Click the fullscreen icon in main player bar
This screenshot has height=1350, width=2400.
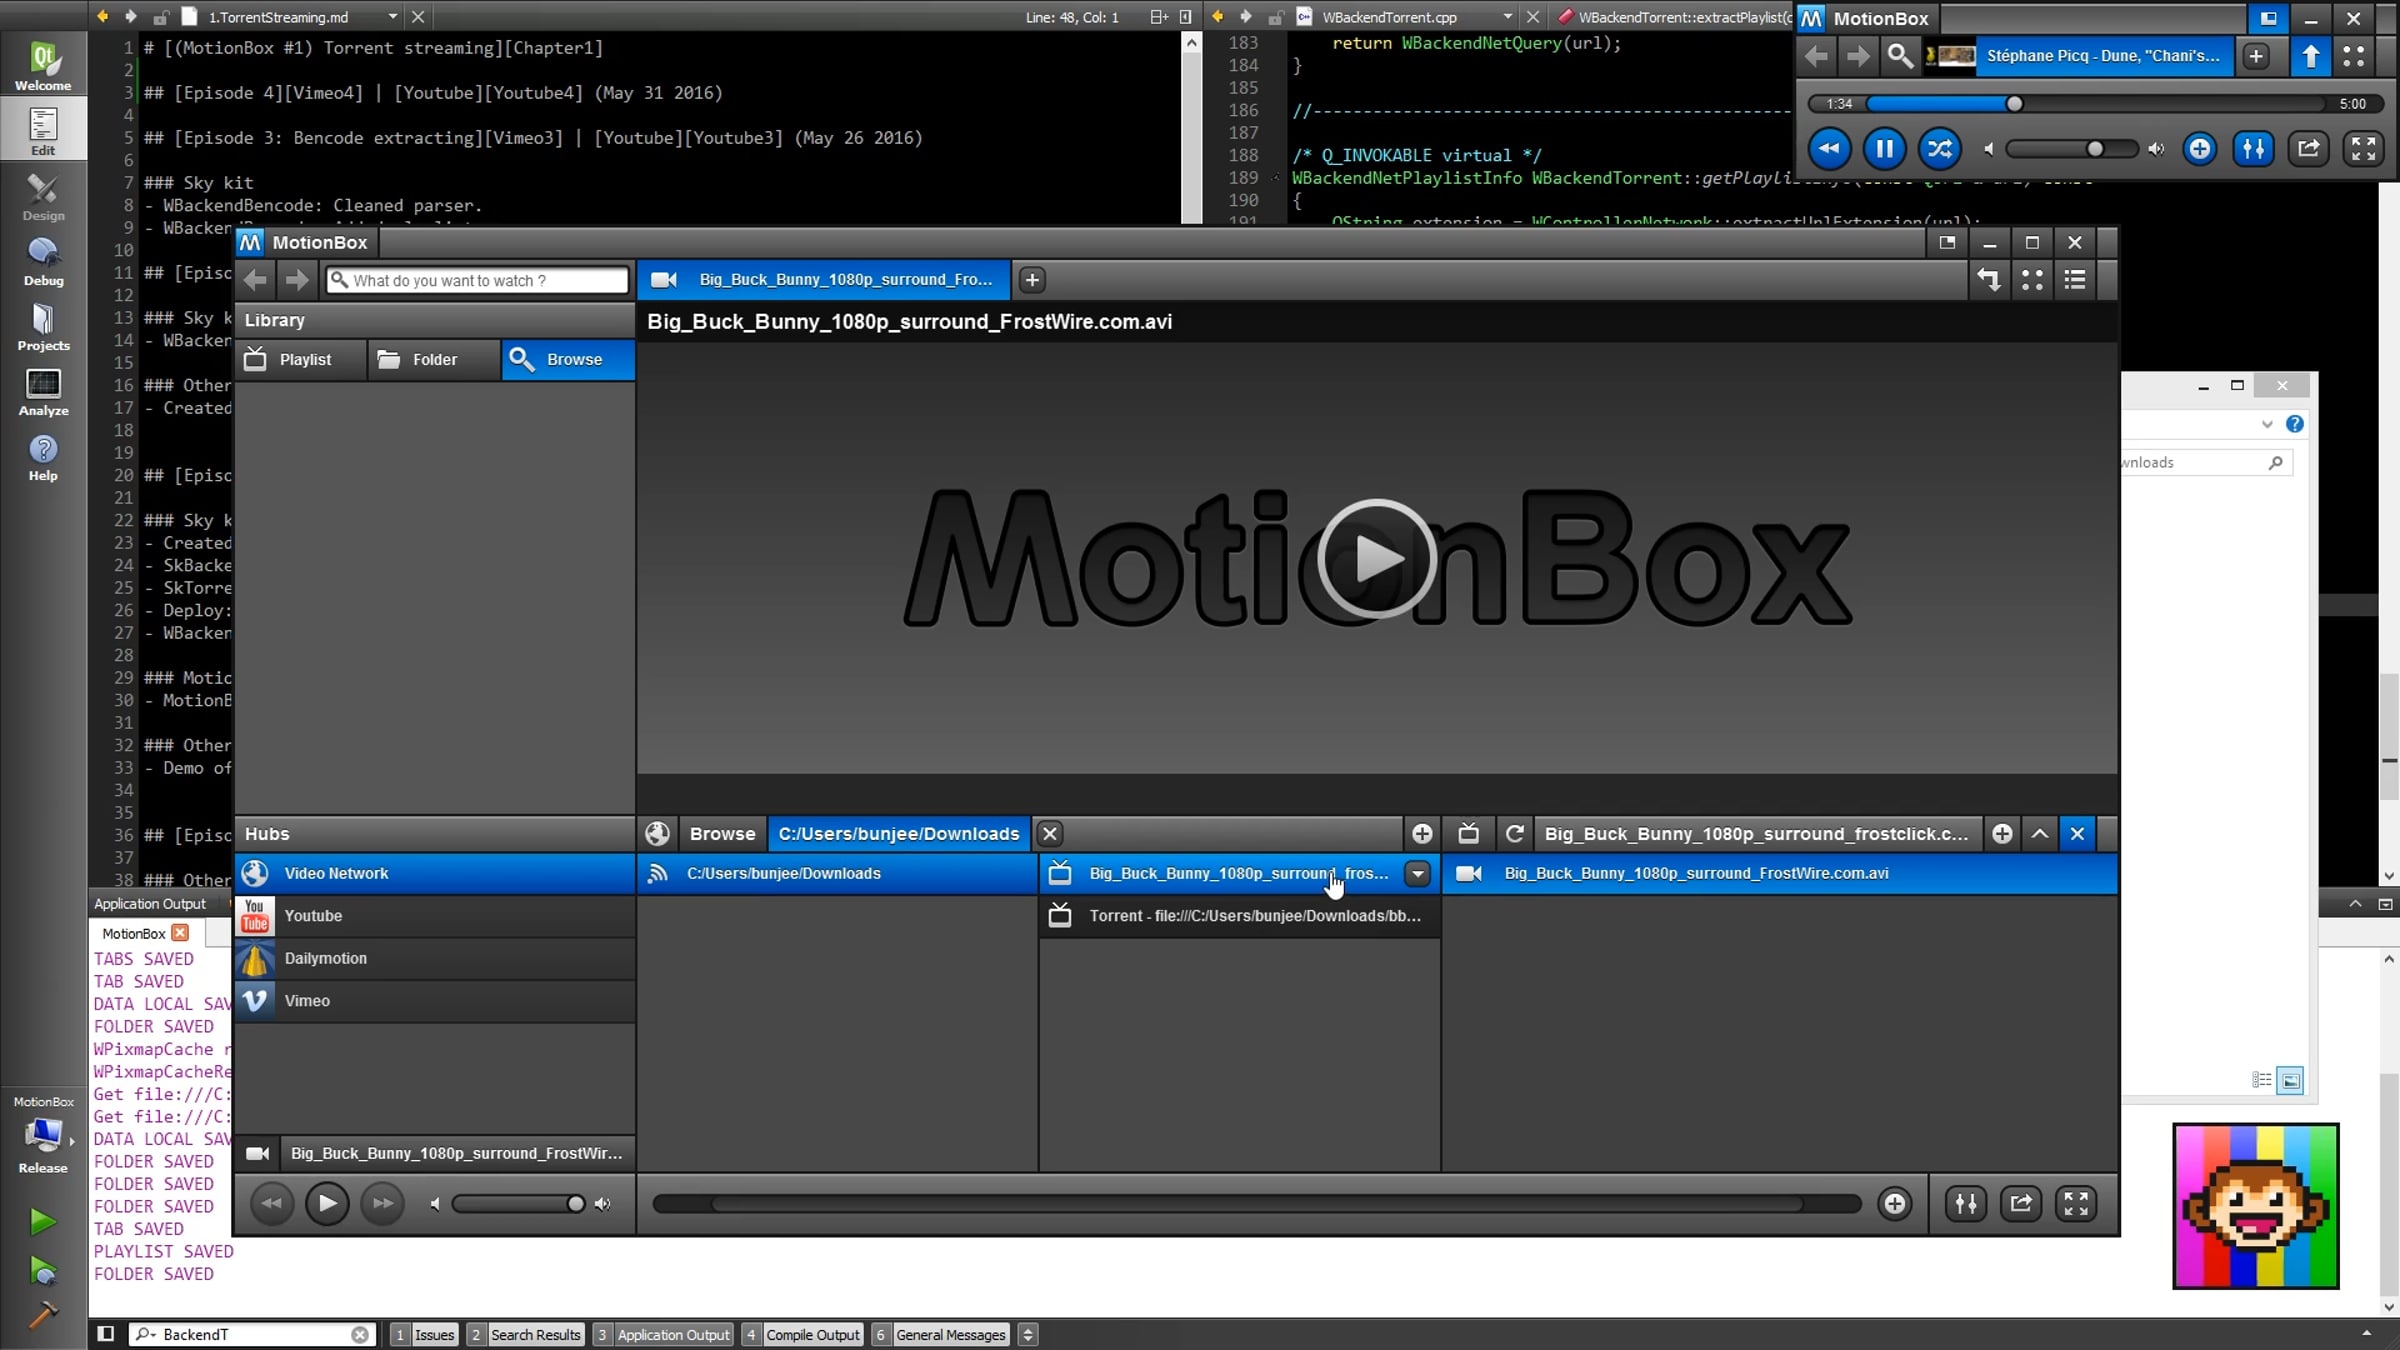pos(2076,1203)
